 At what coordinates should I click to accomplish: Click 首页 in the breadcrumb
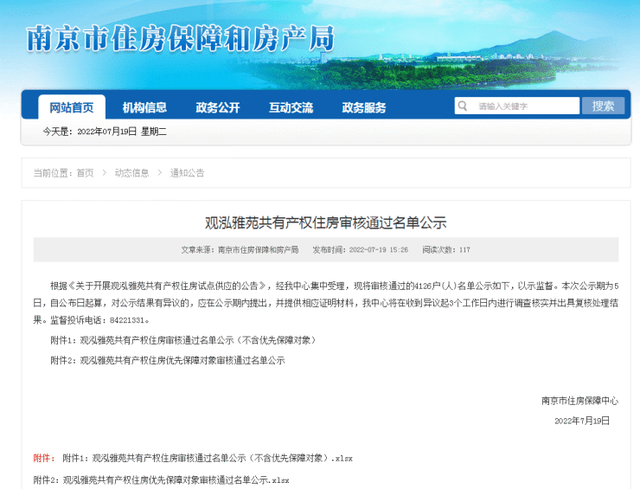point(85,173)
